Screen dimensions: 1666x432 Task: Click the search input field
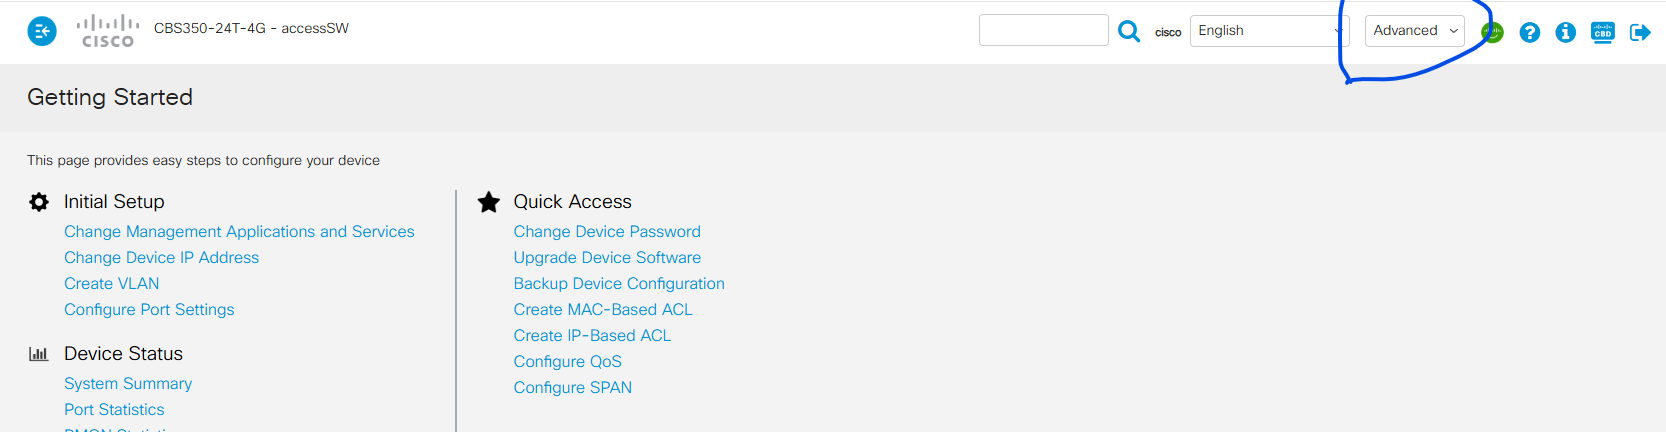(1043, 30)
